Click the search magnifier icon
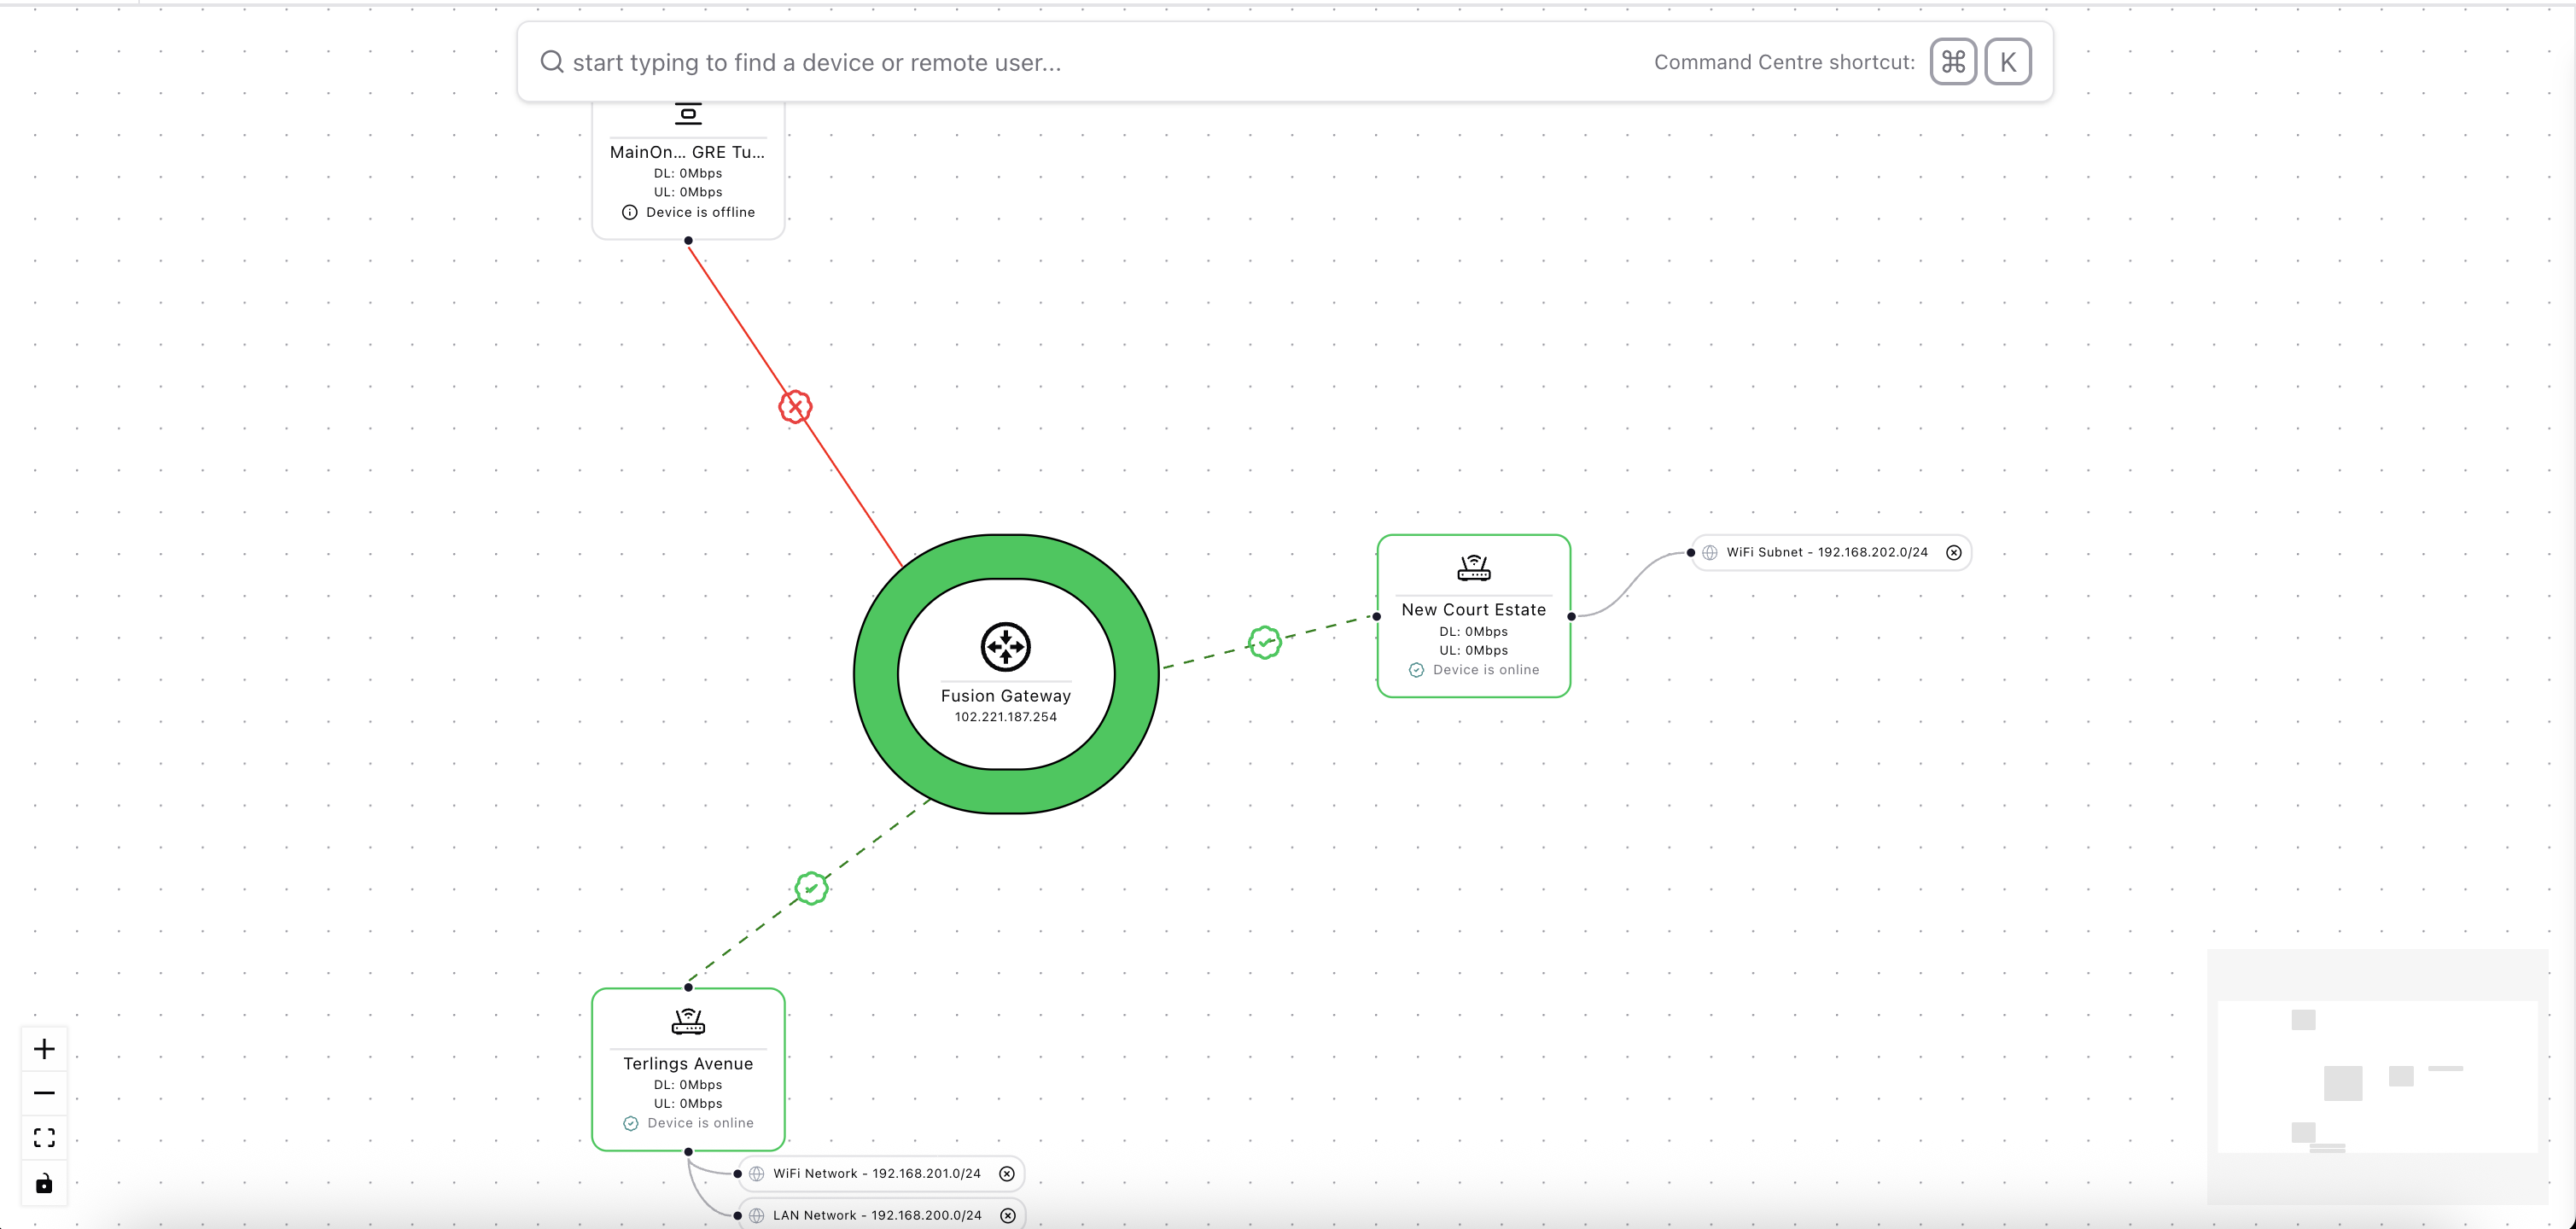 coord(551,62)
